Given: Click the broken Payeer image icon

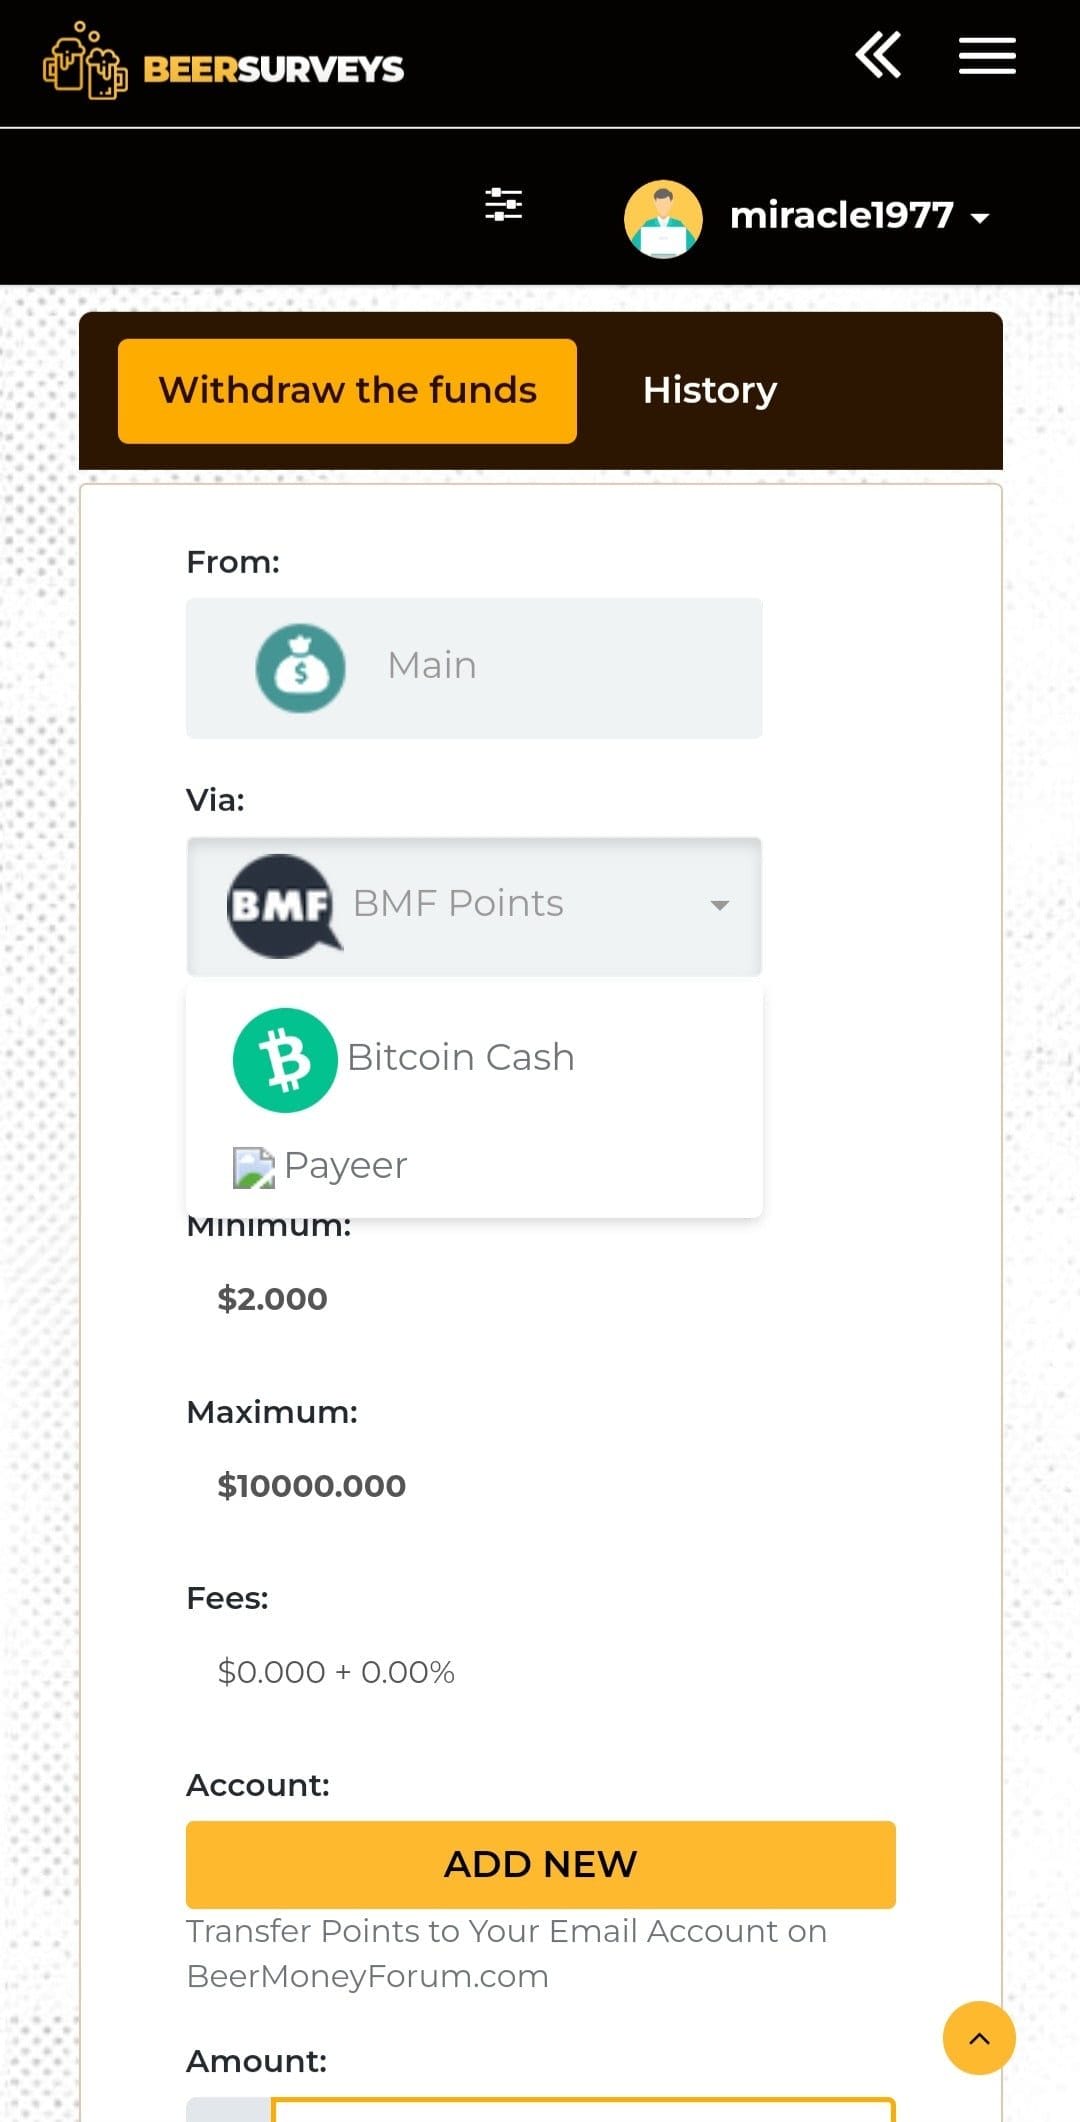Looking at the screenshot, I should pyautogui.click(x=254, y=1167).
